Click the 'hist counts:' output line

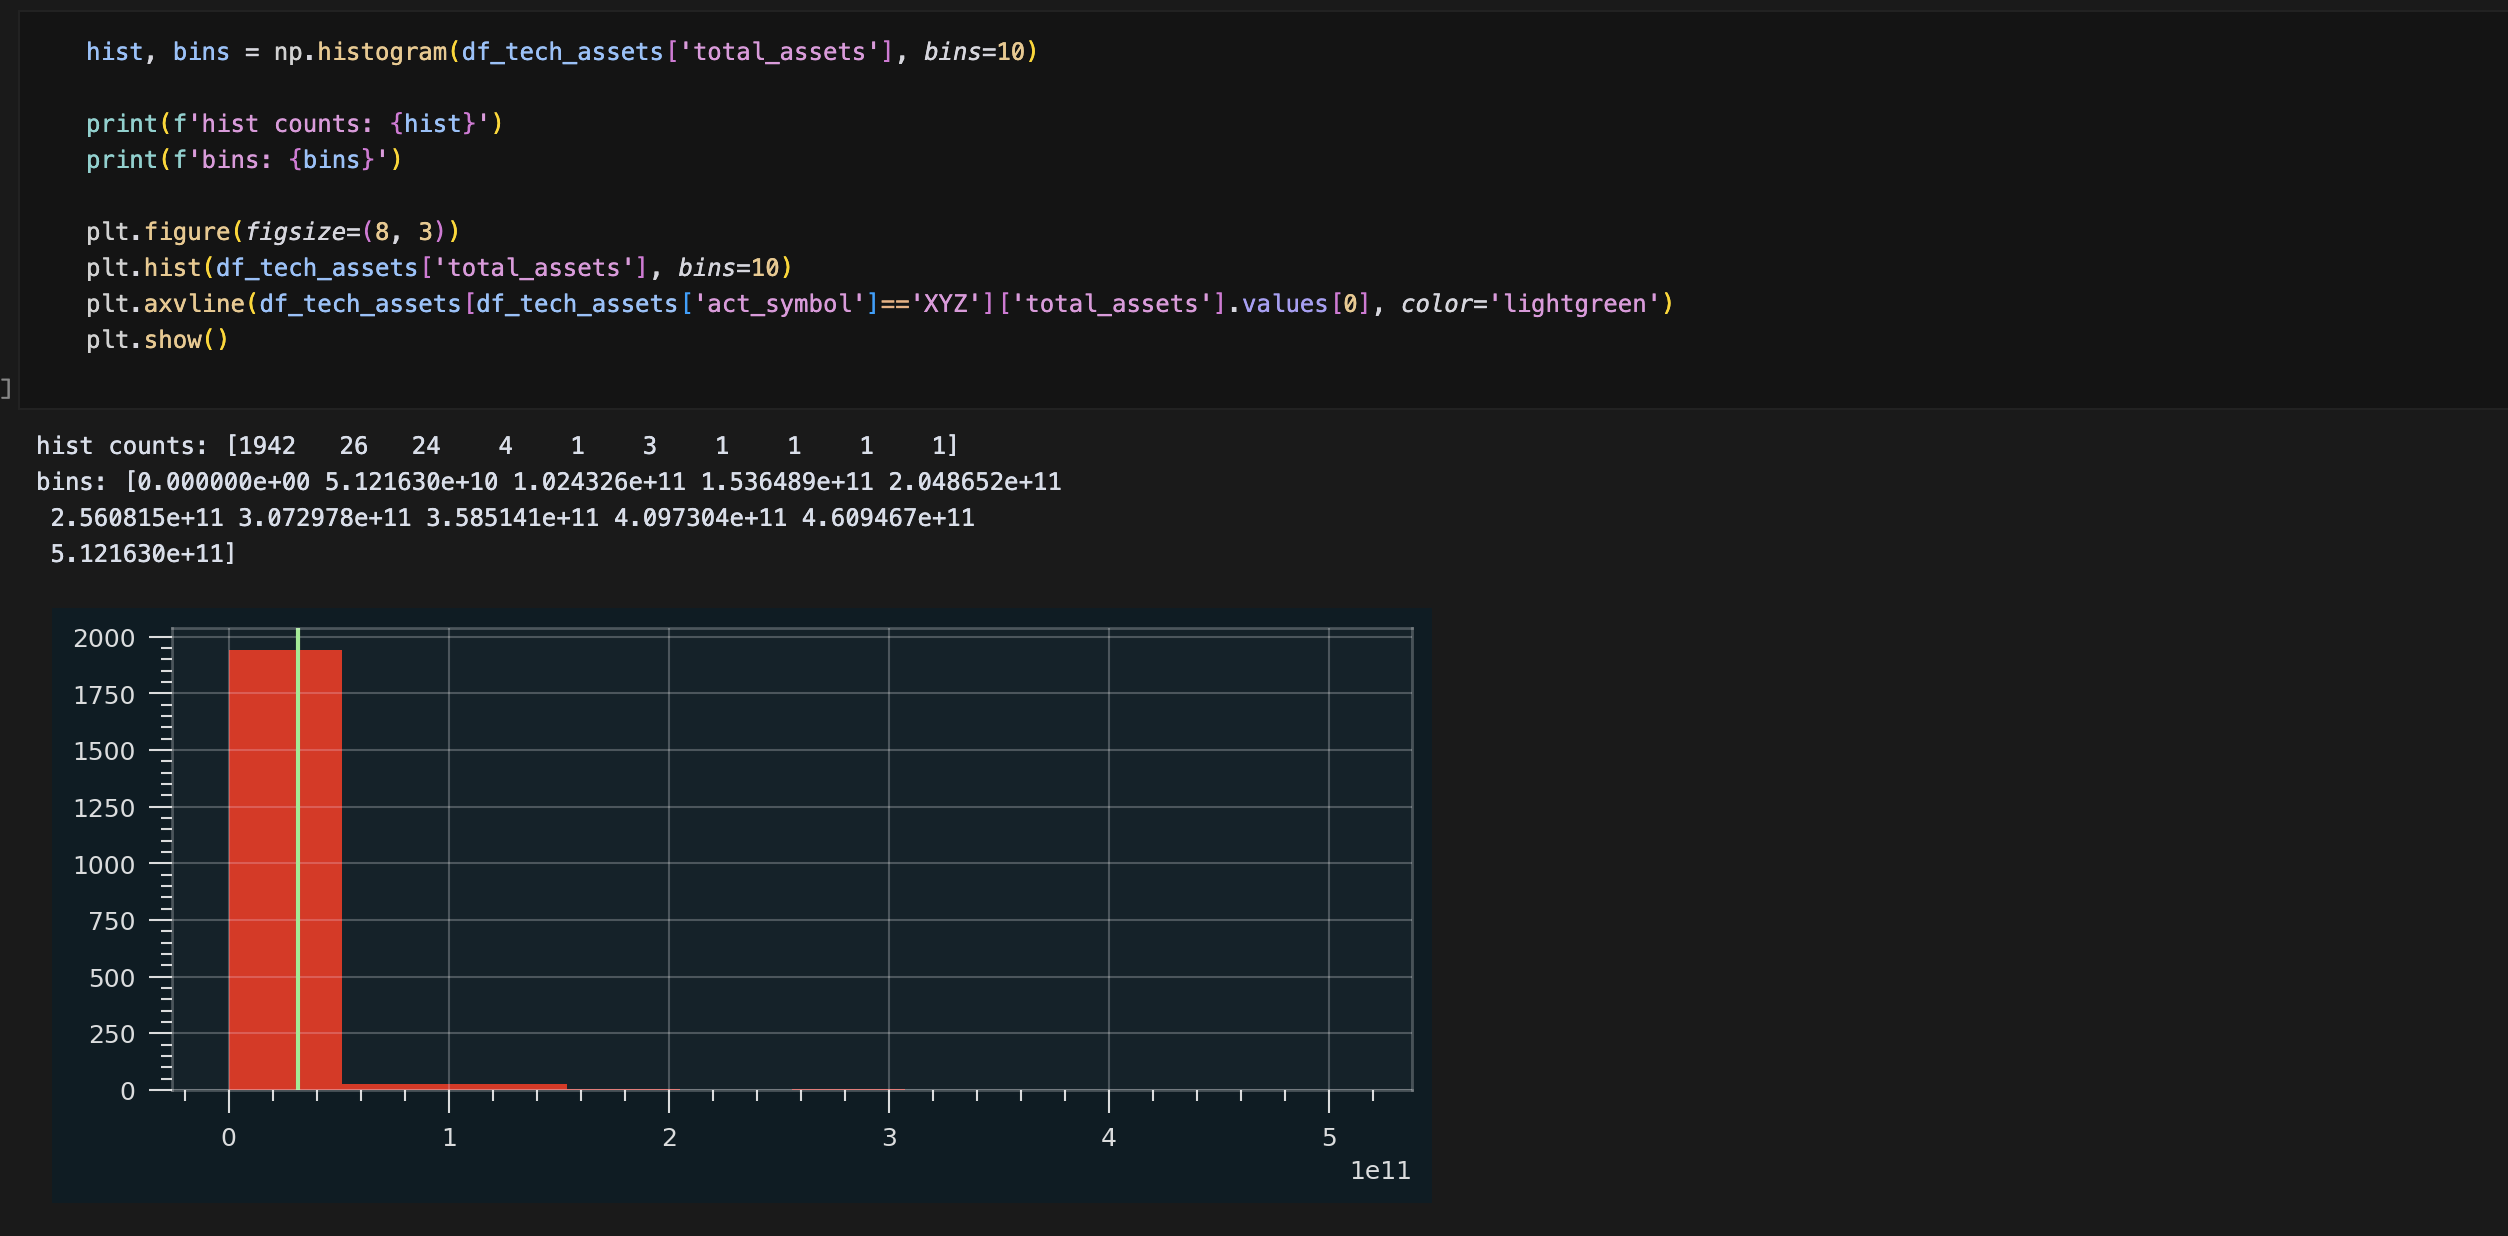coord(120,446)
